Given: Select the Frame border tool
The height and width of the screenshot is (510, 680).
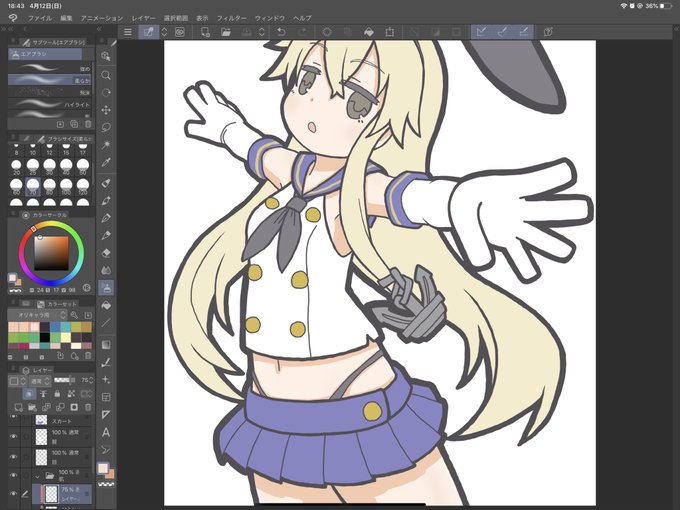Looking at the screenshot, I should tap(106, 397).
